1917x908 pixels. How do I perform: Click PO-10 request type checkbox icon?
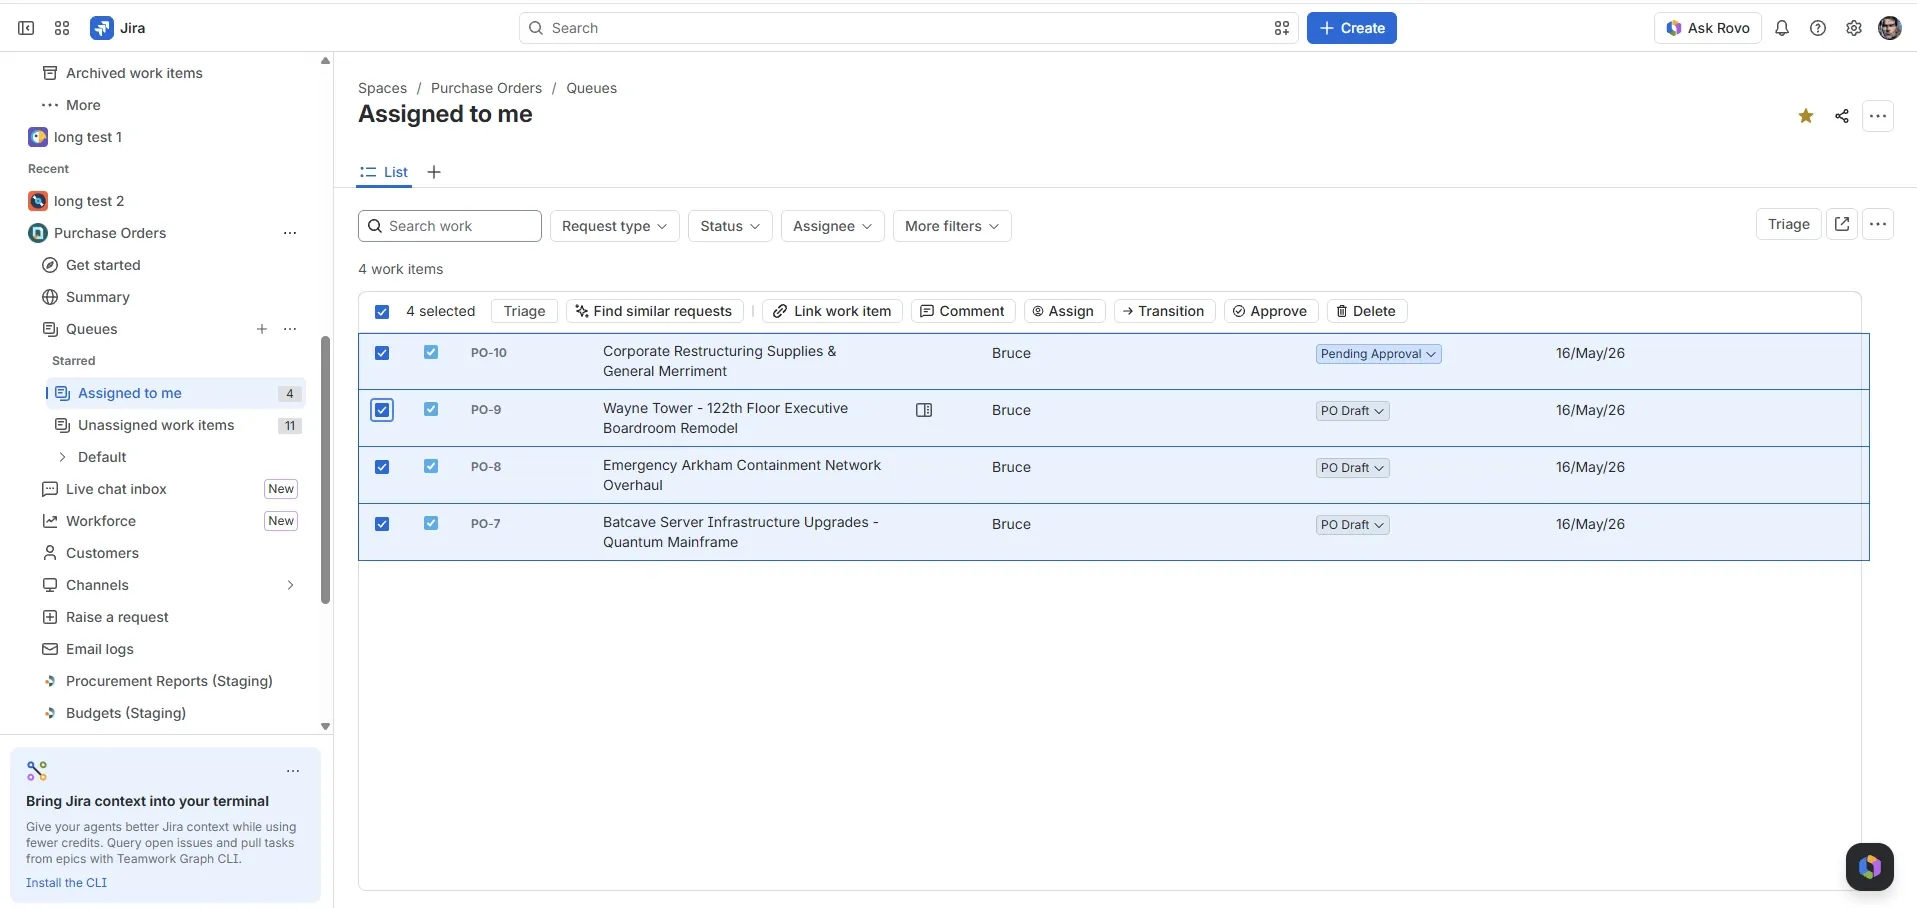[431, 352]
